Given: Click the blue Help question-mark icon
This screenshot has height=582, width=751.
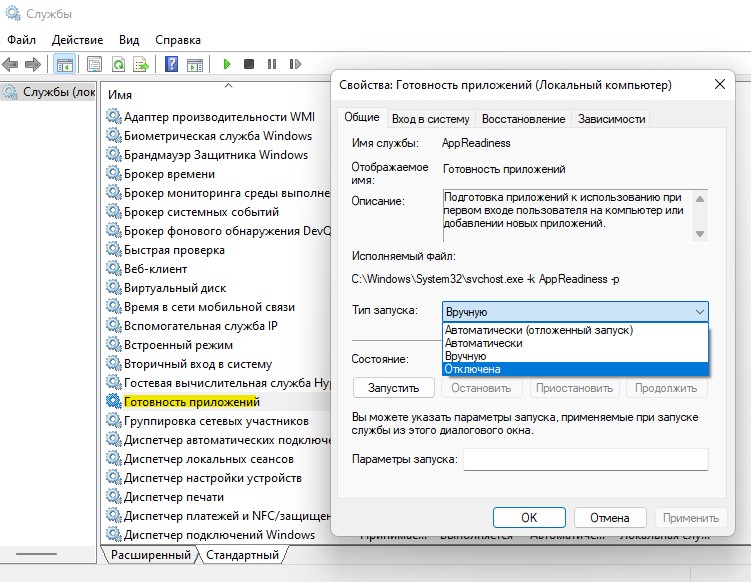Looking at the screenshot, I should (171, 64).
